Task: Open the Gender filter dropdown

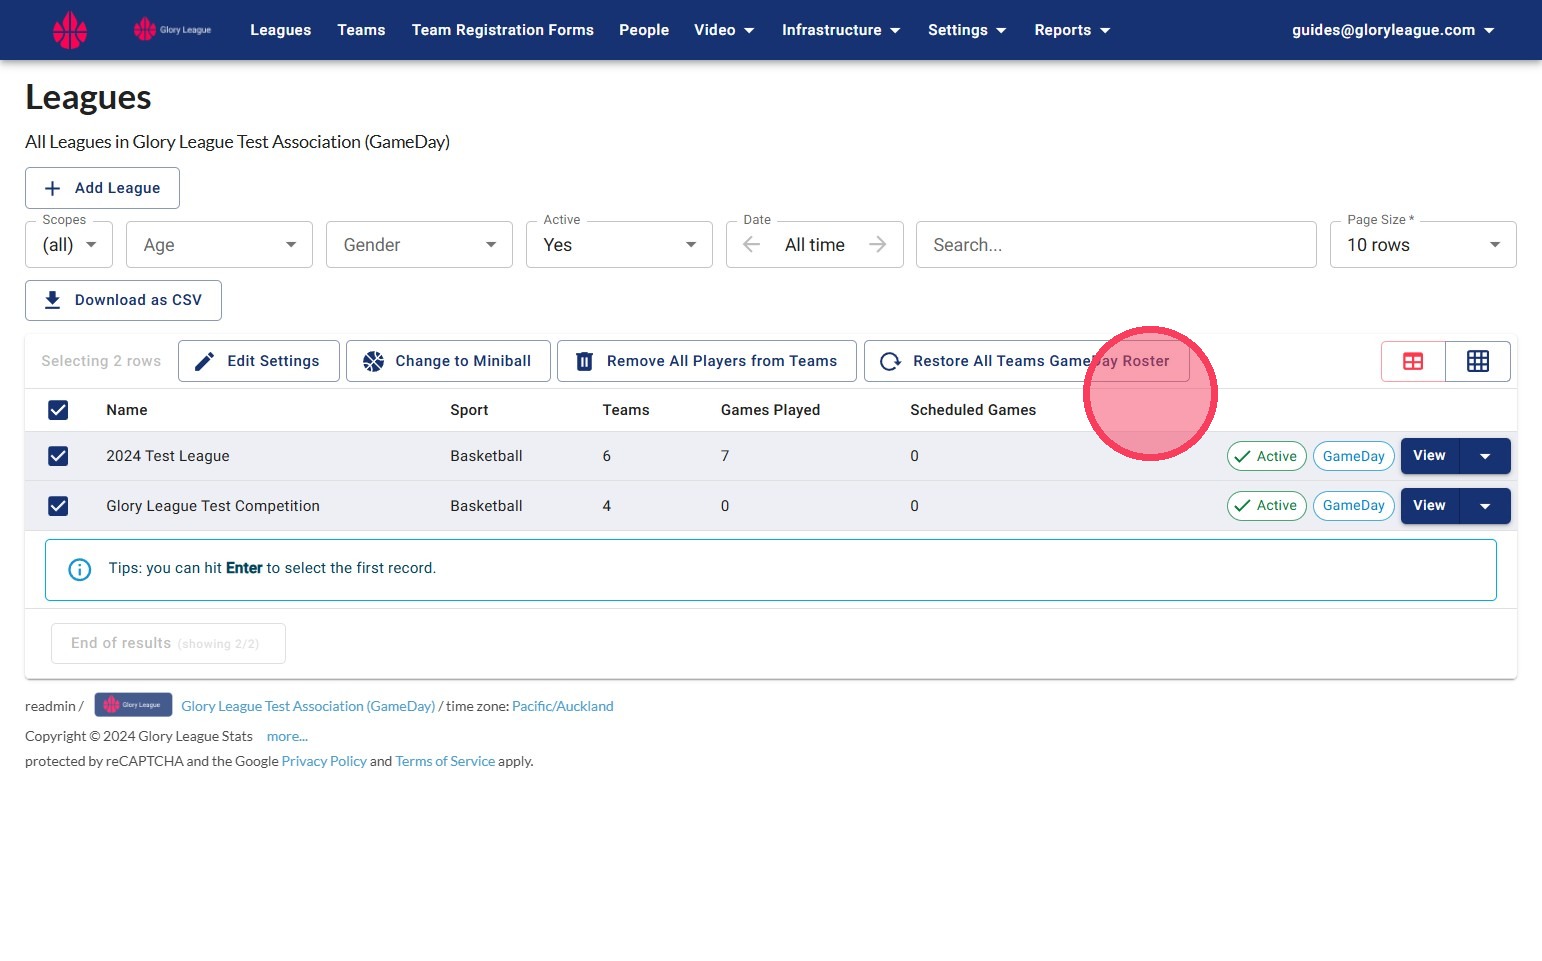Action: pos(419,244)
